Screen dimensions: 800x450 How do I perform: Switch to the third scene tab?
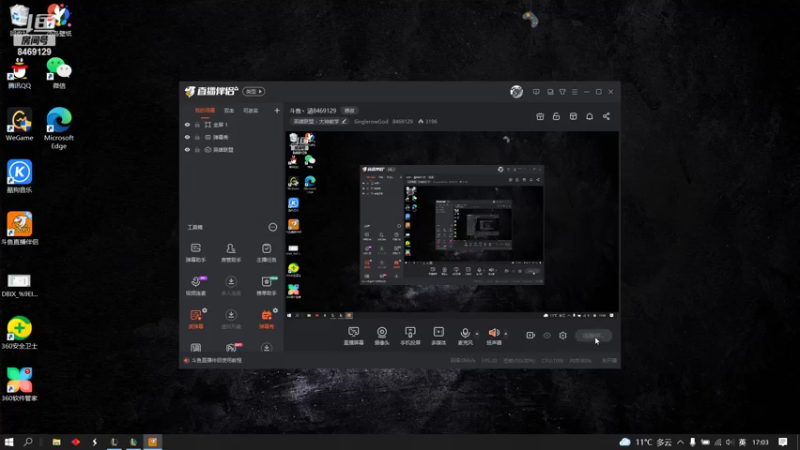pos(251,111)
